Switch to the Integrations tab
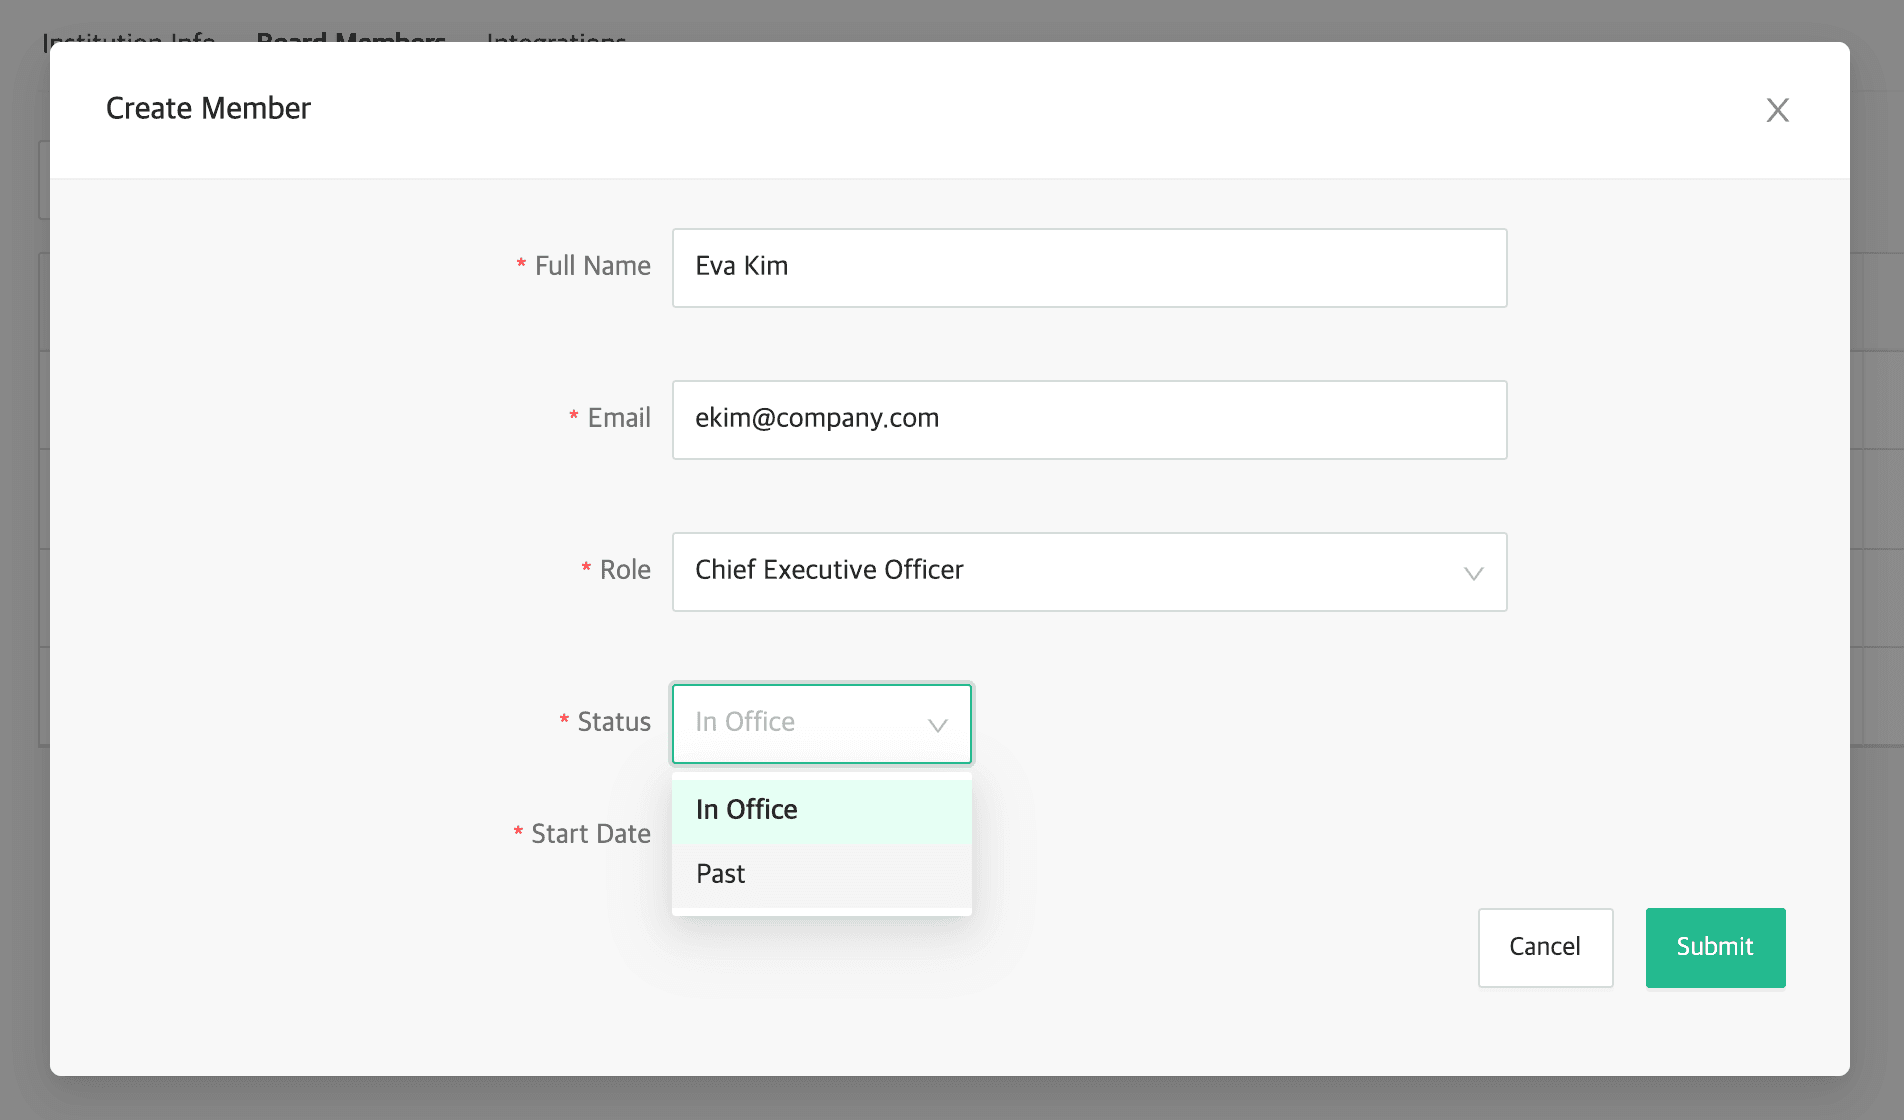This screenshot has width=1904, height=1120. click(x=556, y=40)
